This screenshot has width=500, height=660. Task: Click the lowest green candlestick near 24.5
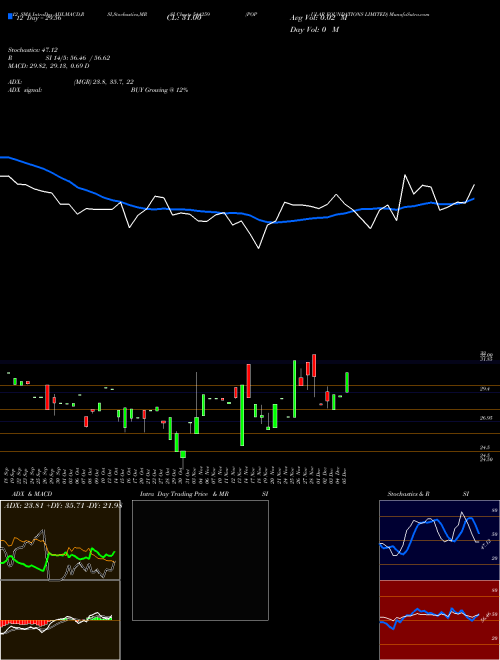pyautogui.click(x=183, y=454)
